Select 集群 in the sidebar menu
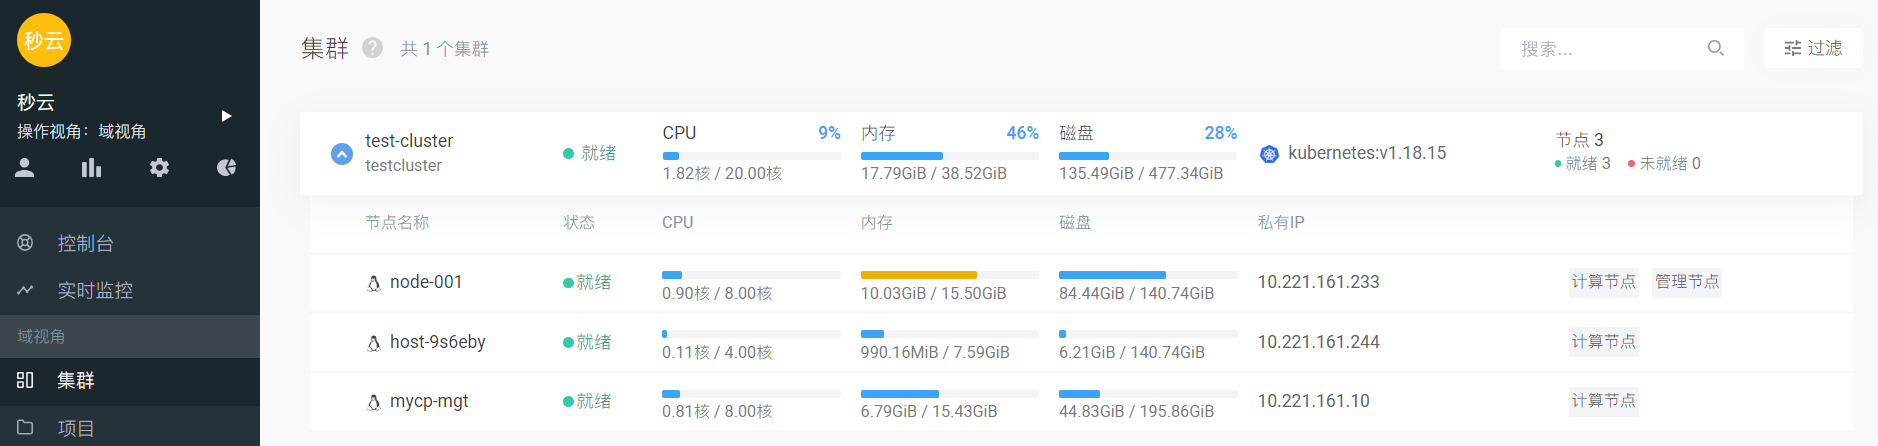The image size is (1878, 446). [75, 380]
